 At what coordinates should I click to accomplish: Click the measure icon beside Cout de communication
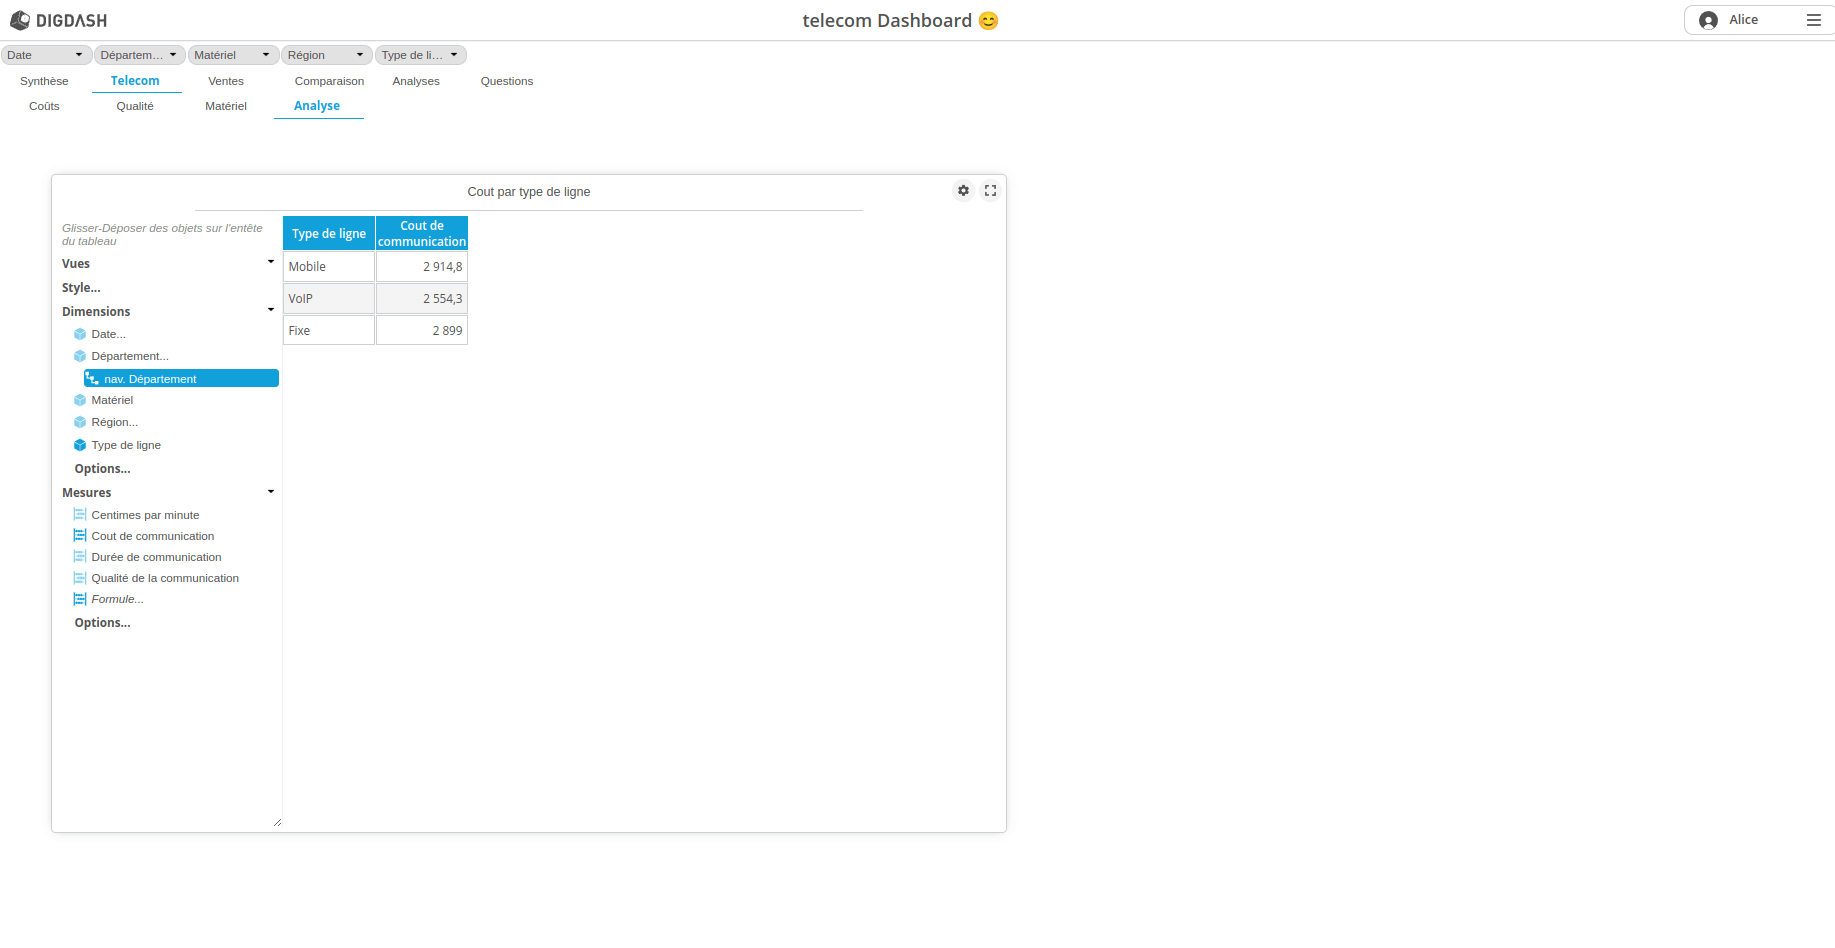tap(80, 536)
